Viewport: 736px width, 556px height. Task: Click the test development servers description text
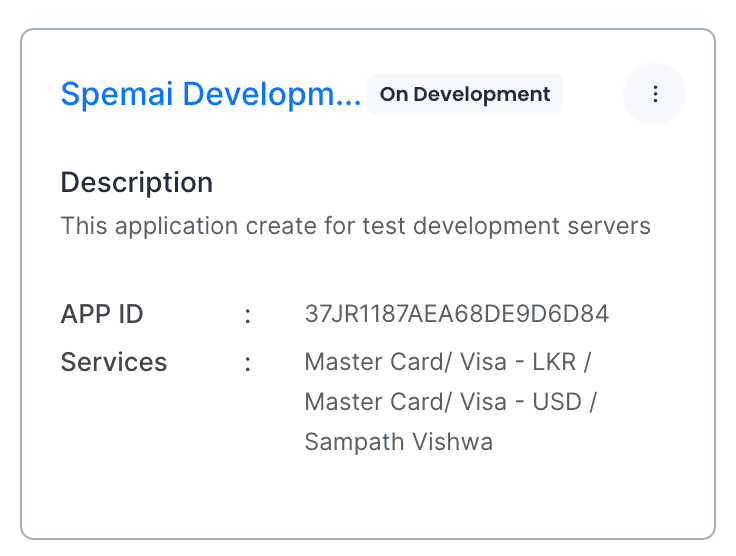pos(355,226)
